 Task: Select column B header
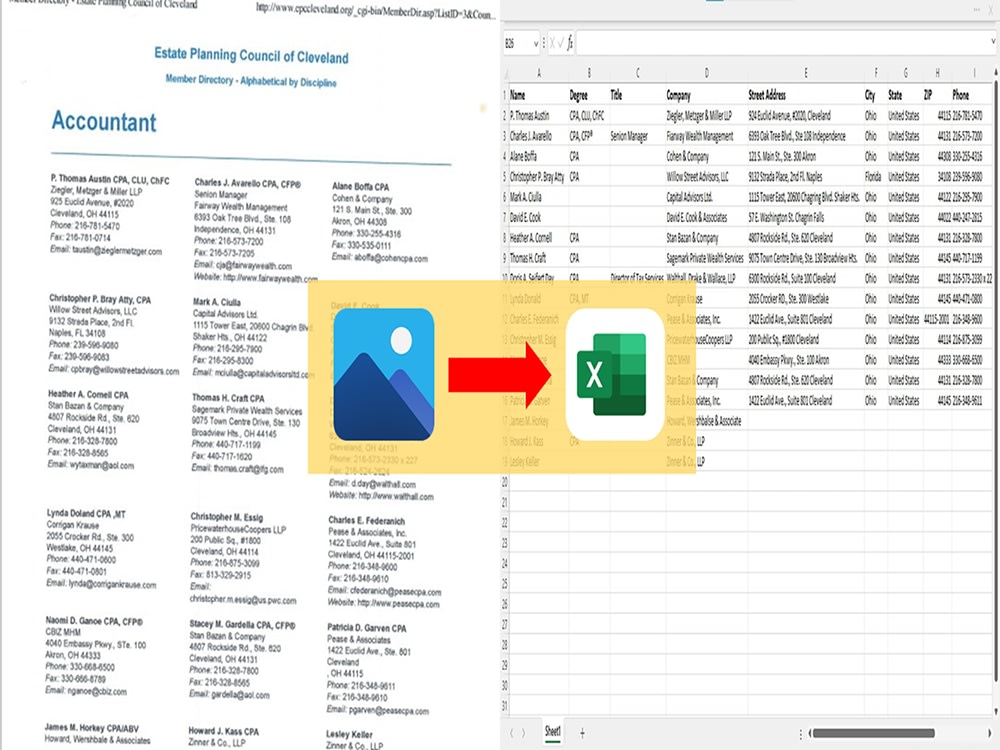(x=589, y=73)
